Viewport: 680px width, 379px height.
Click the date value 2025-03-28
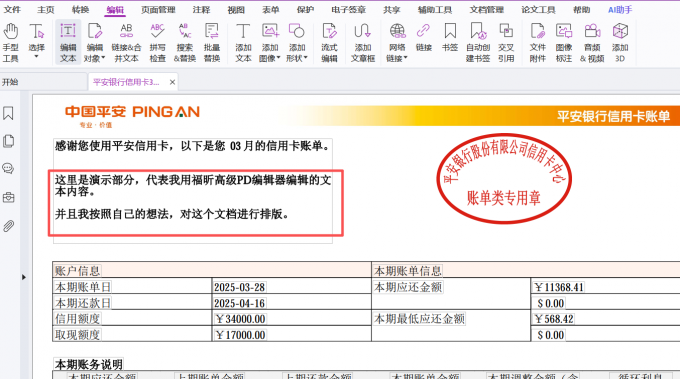[x=239, y=287]
